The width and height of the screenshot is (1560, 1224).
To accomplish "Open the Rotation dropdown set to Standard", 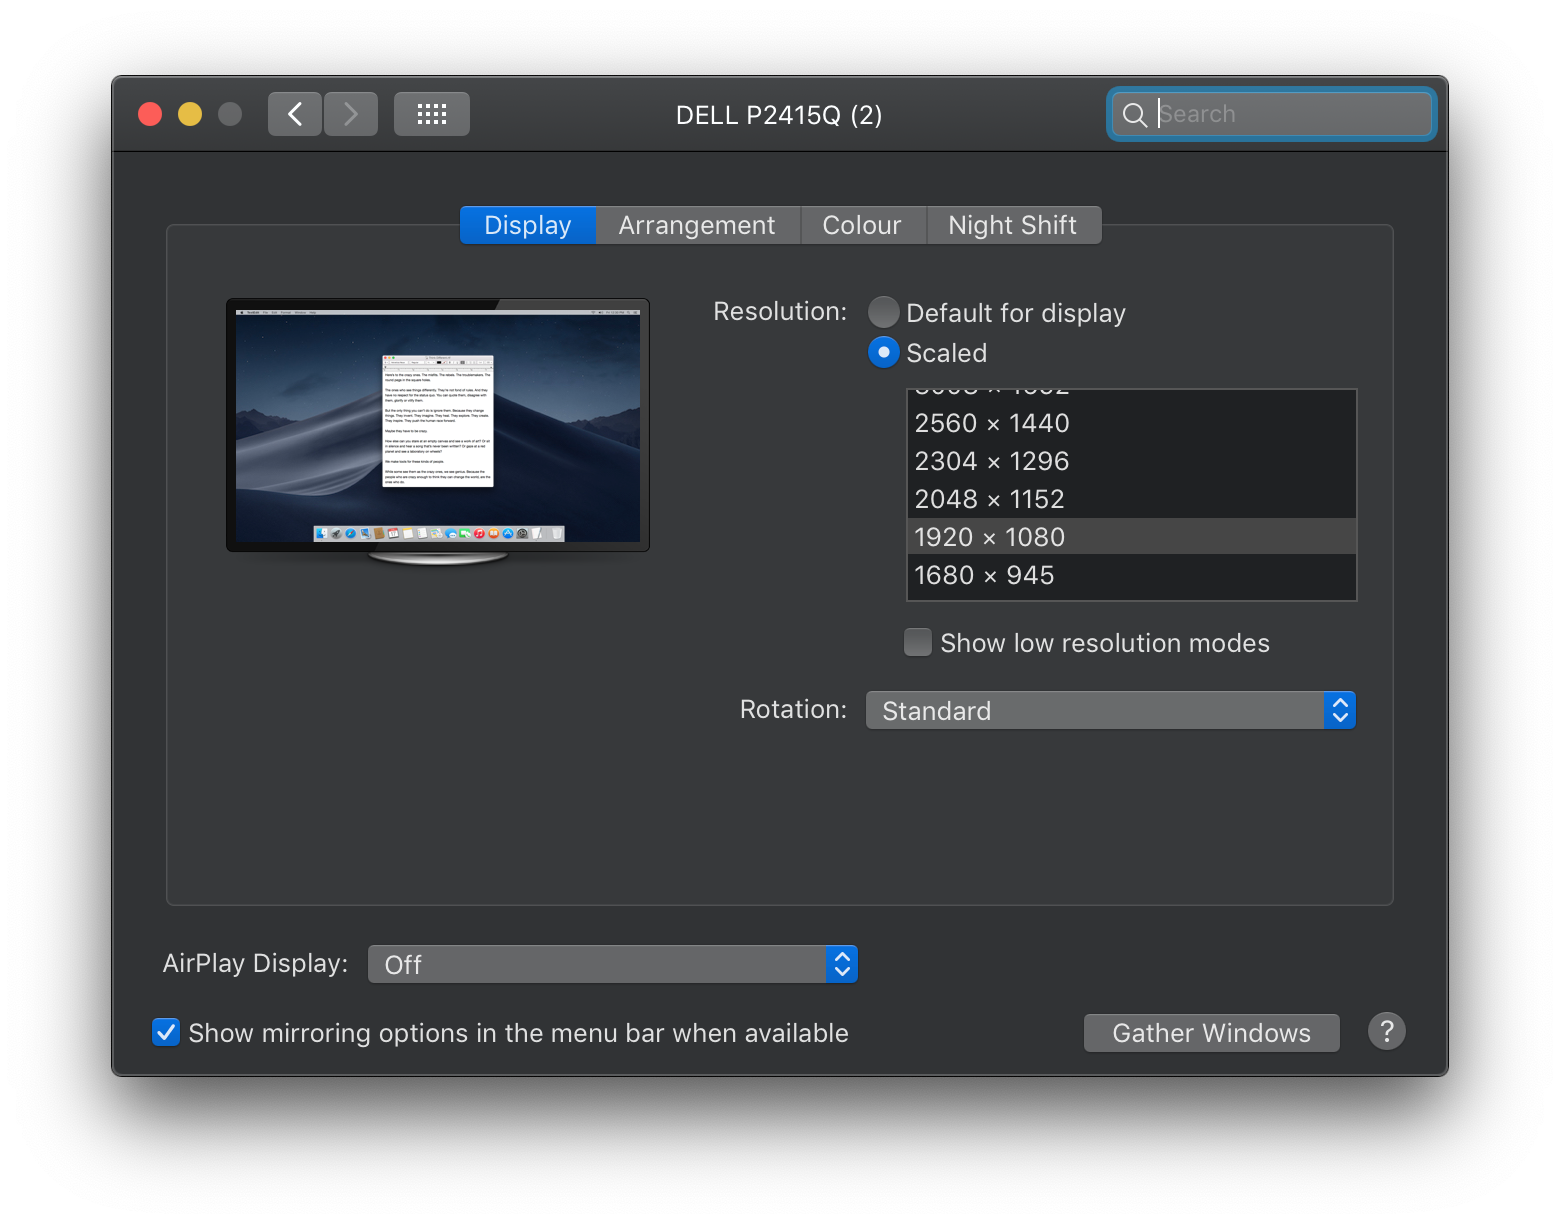I will pos(1110,710).
